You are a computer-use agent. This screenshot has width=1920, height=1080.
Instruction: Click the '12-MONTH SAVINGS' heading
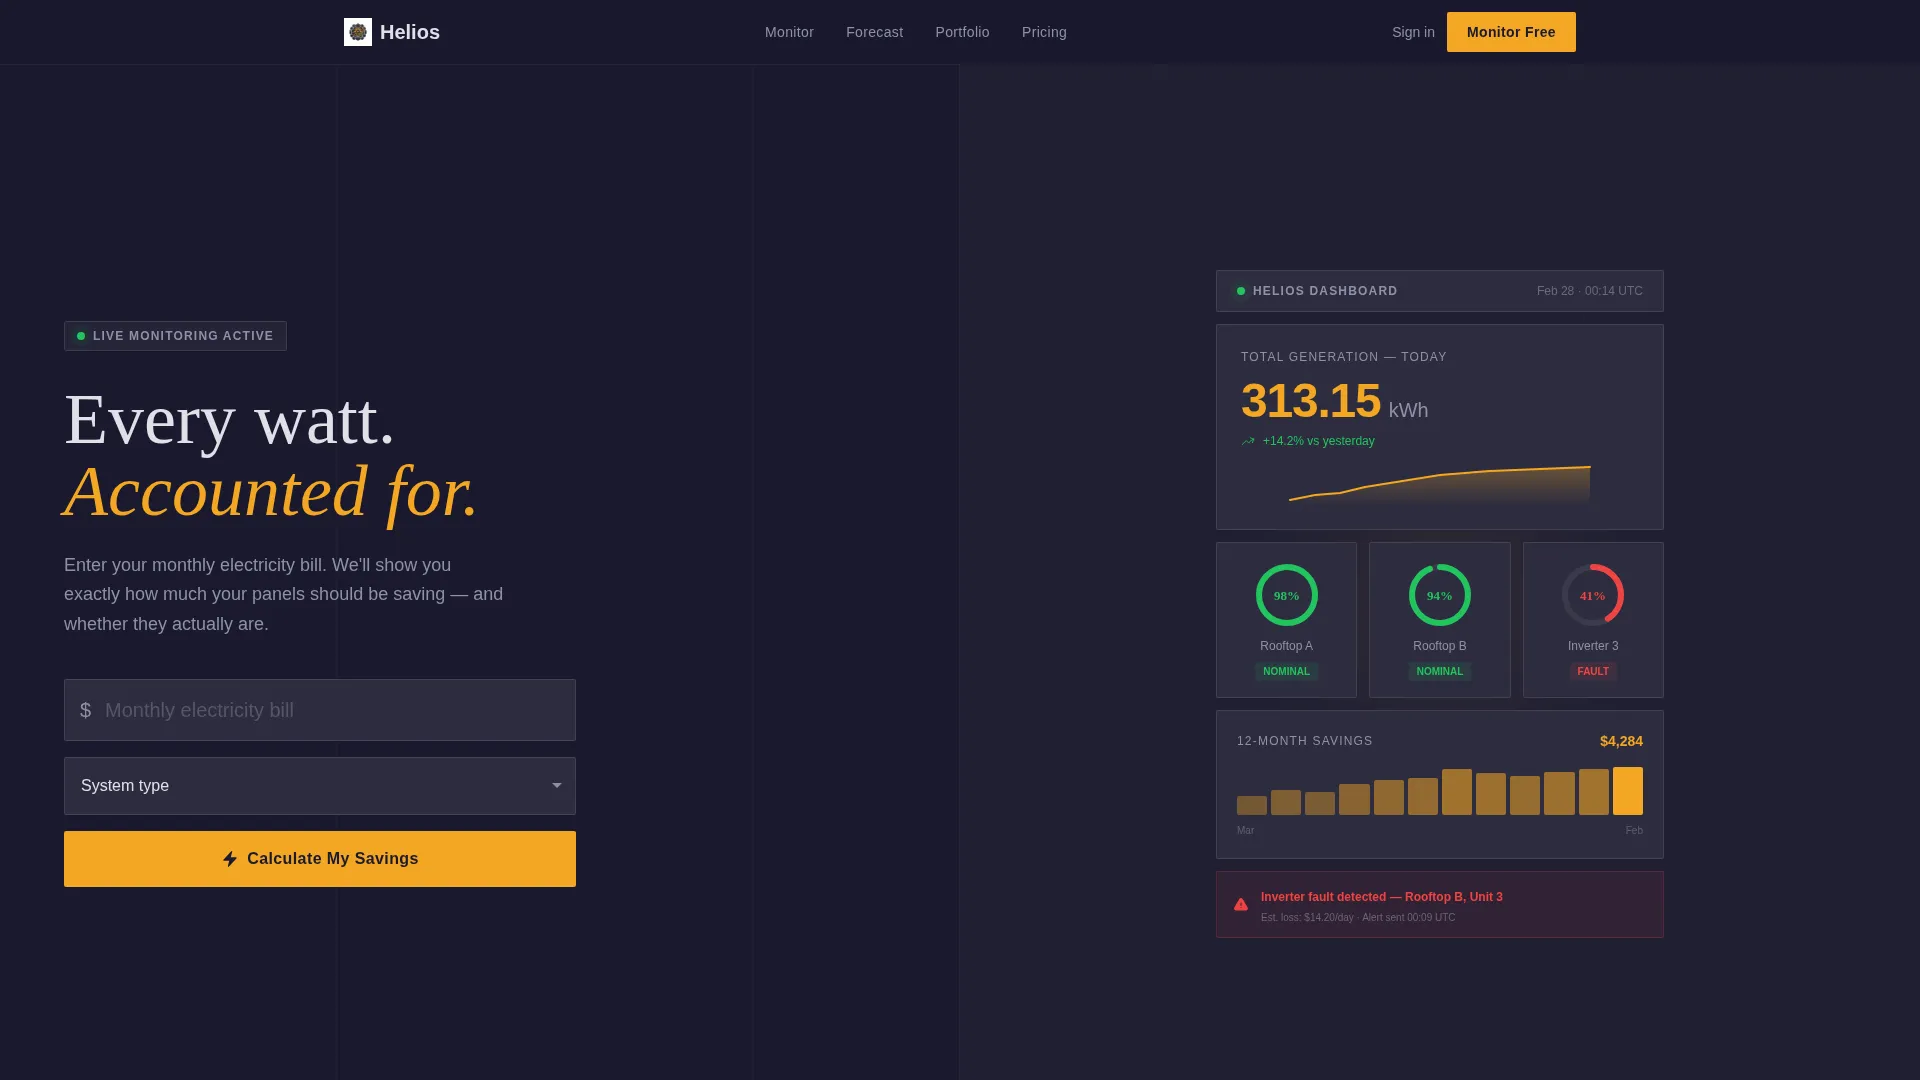(1304, 741)
